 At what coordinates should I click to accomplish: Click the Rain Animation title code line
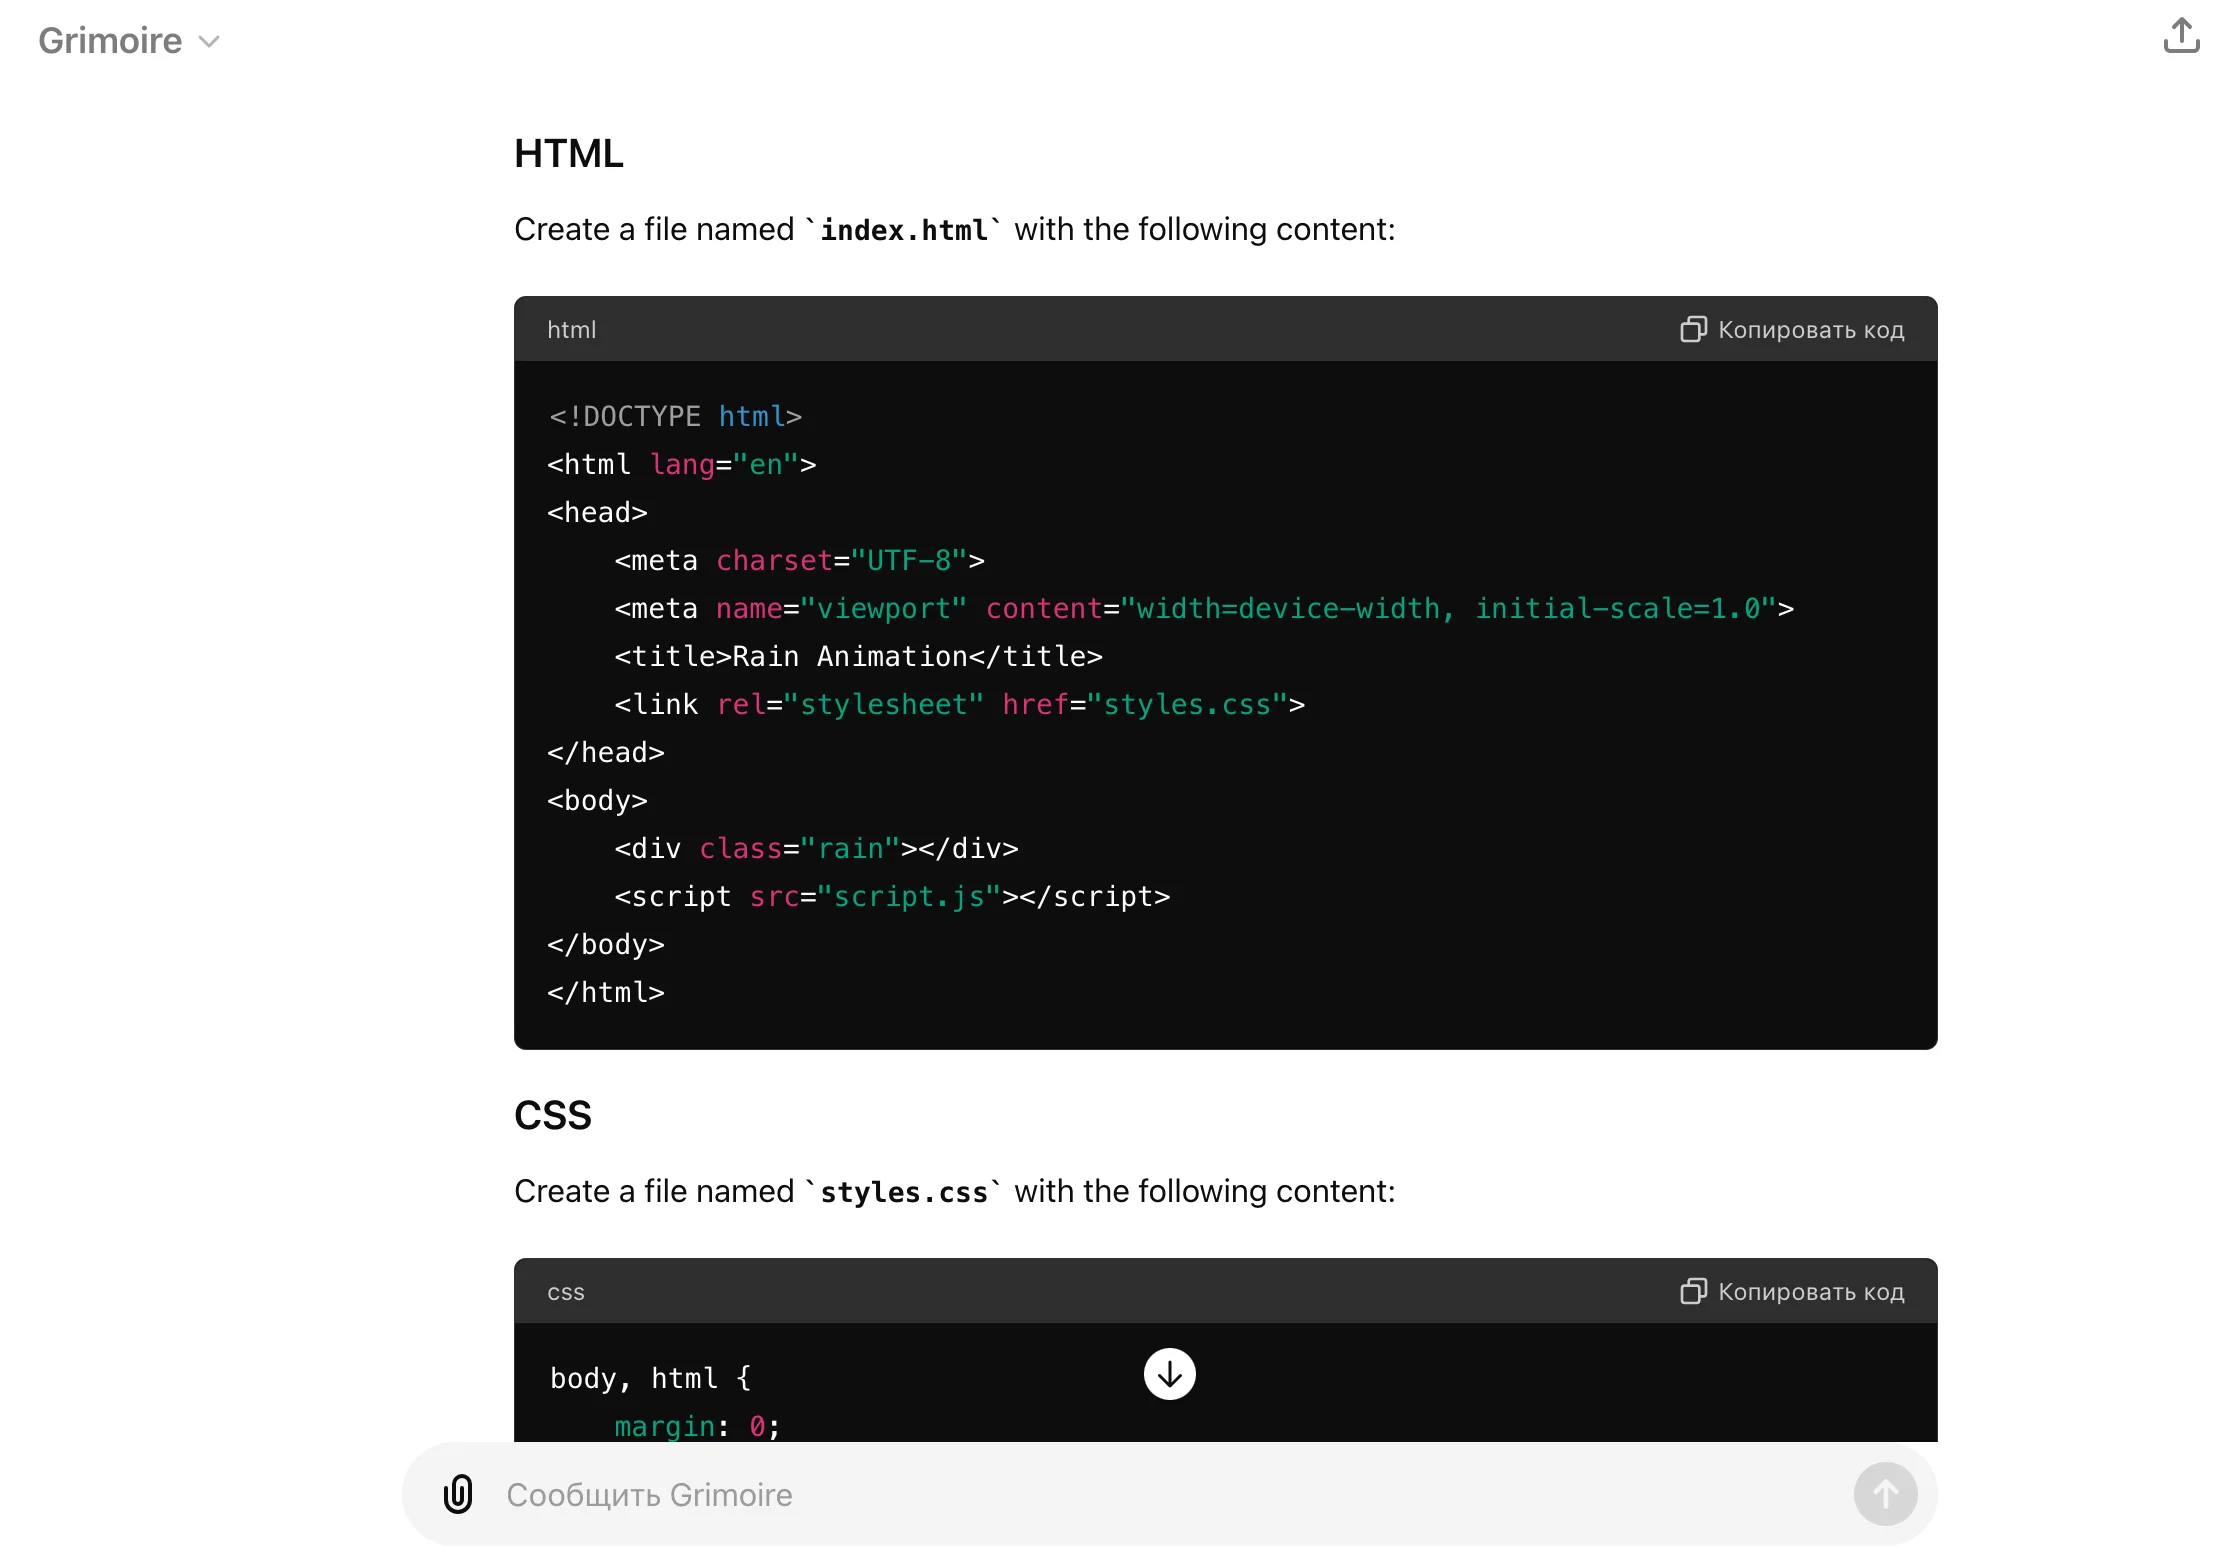tap(858, 657)
